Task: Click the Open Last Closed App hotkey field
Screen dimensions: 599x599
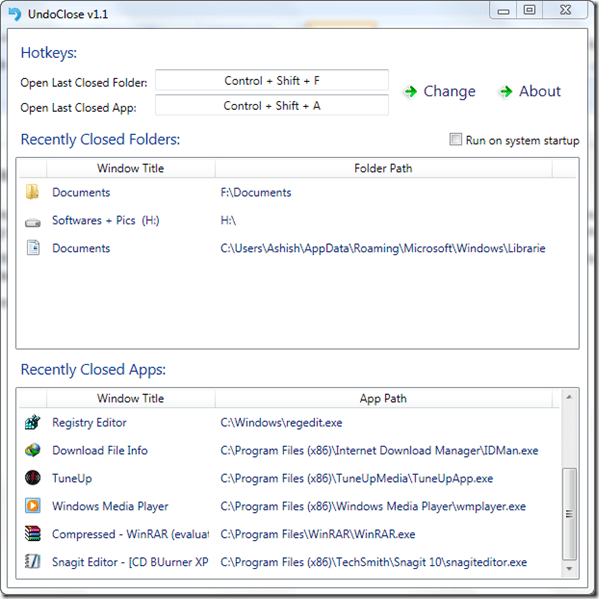Action: [x=272, y=105]
